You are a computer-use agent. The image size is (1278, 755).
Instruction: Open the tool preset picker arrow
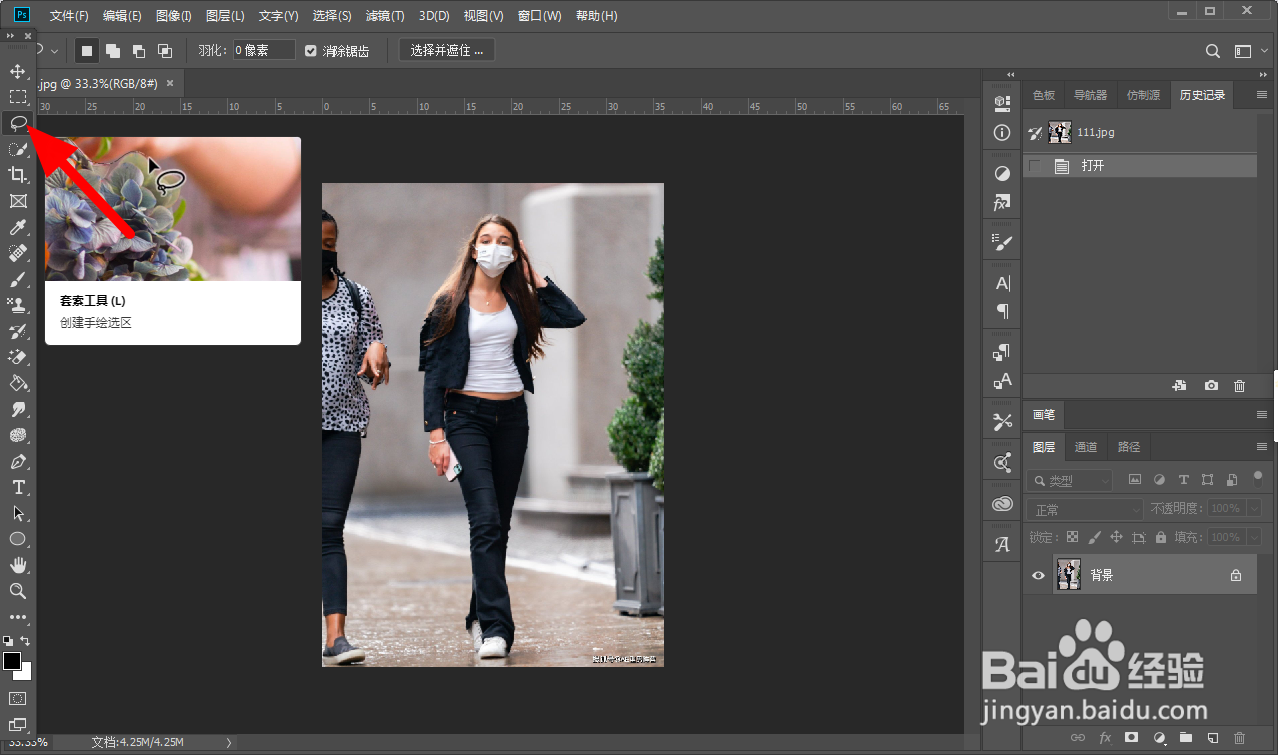click(x=54, y=50)
